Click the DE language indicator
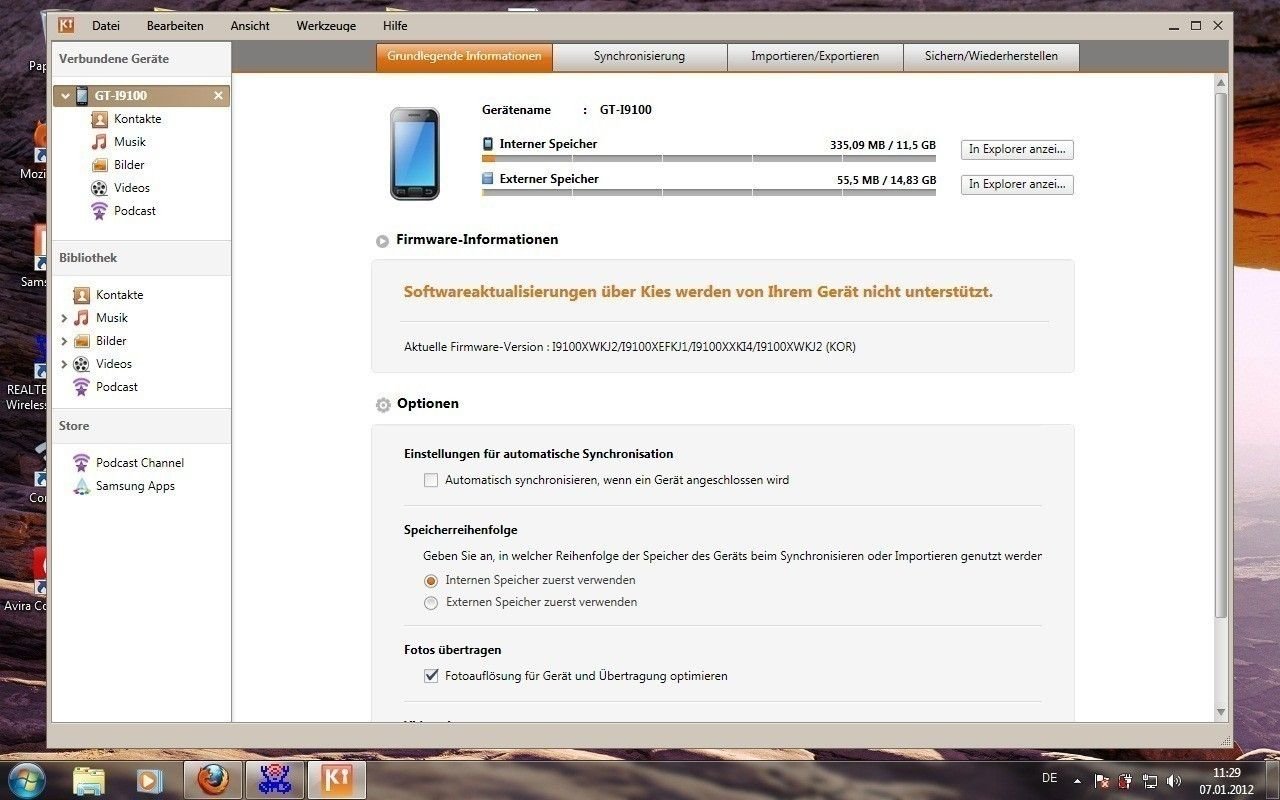Image resolution: width=1280 pixels, height=800 pixels. pyautogui.click(x=1049, y=778)
